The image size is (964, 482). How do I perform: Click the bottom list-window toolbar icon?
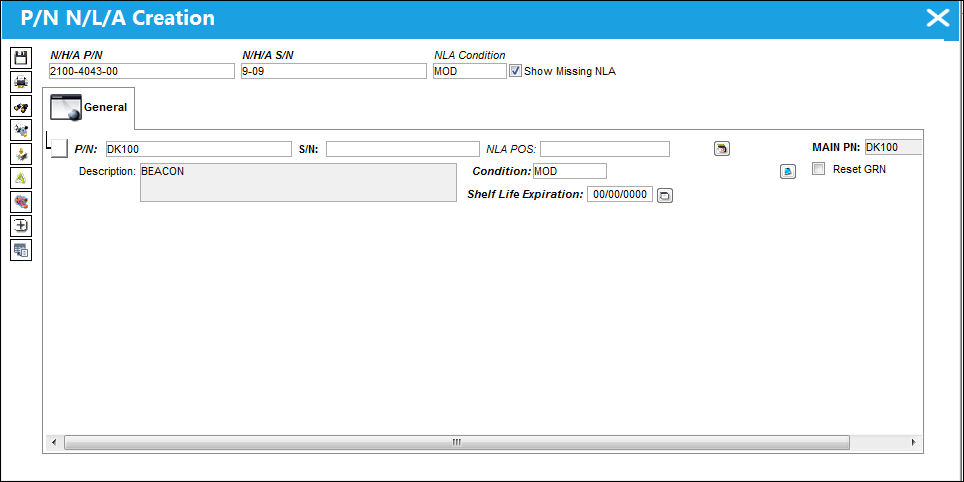coord(21,250)
